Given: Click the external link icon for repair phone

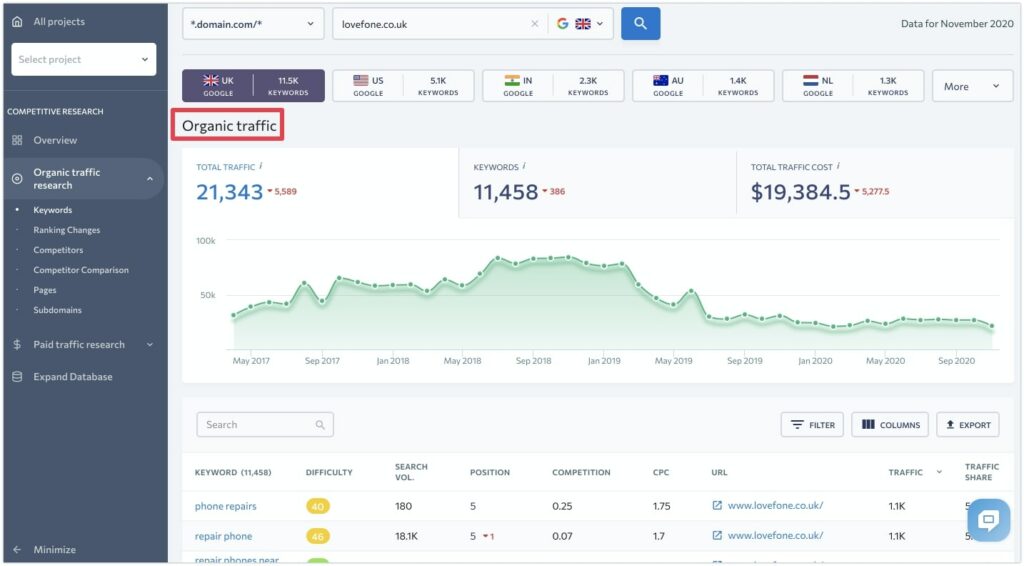Looking at the screenshot, I should [717, 535].
